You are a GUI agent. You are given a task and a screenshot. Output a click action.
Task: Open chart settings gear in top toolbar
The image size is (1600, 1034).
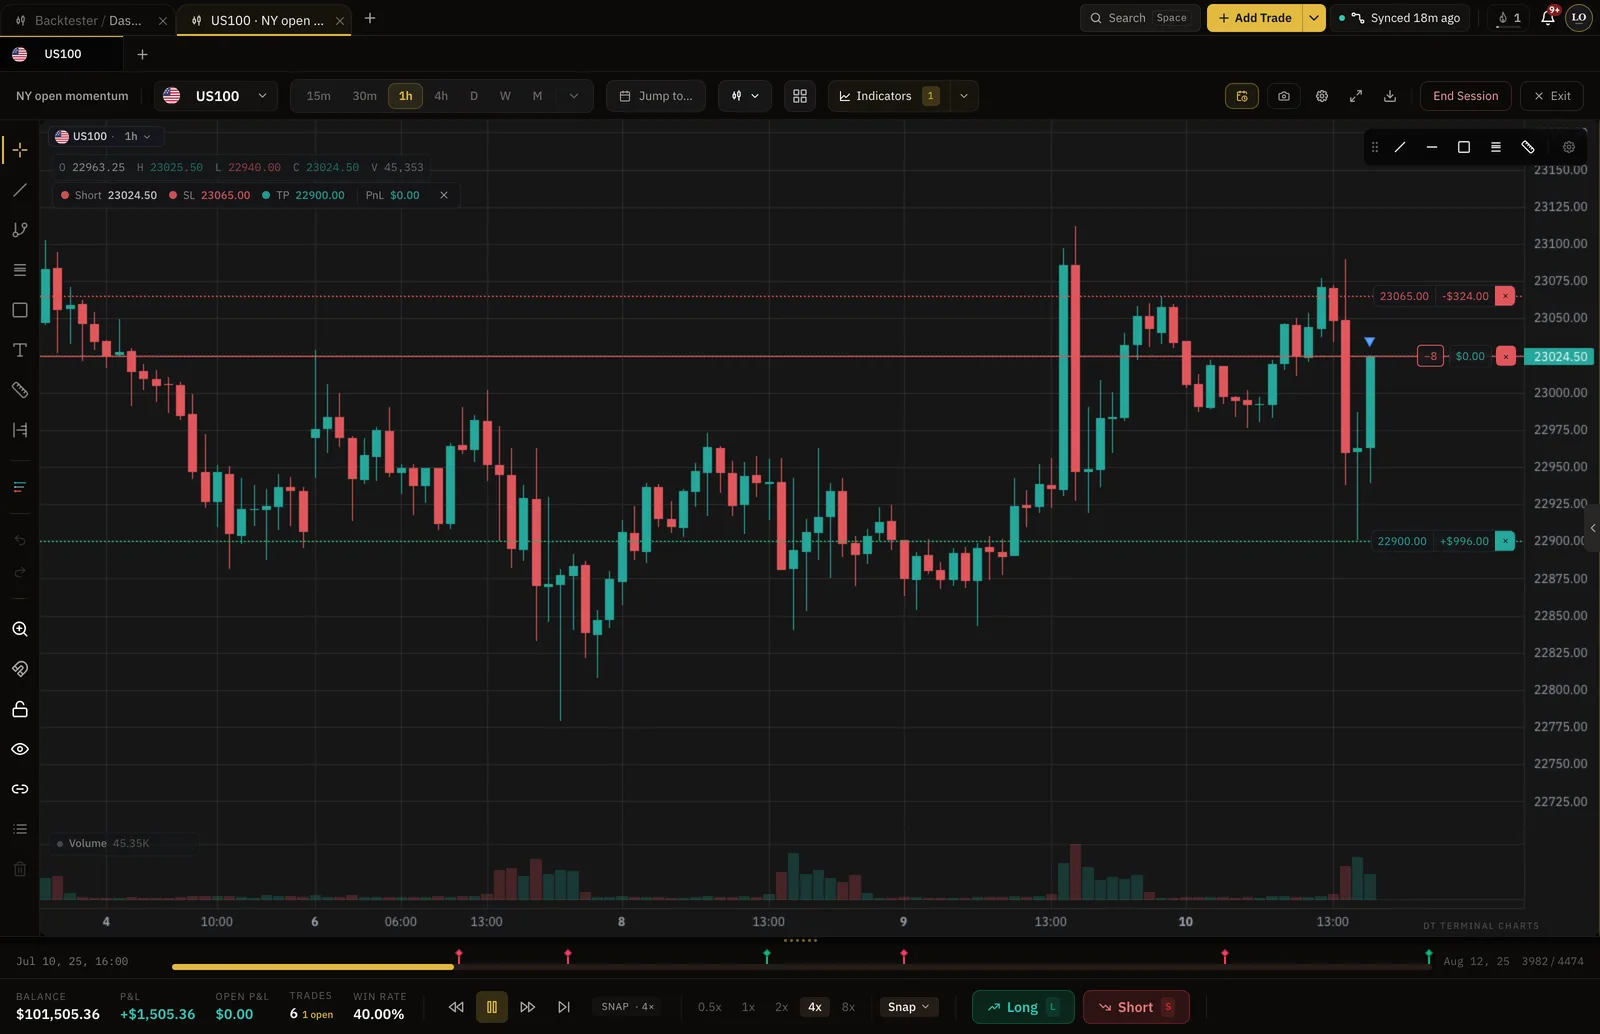click(x=1322, y=96)
